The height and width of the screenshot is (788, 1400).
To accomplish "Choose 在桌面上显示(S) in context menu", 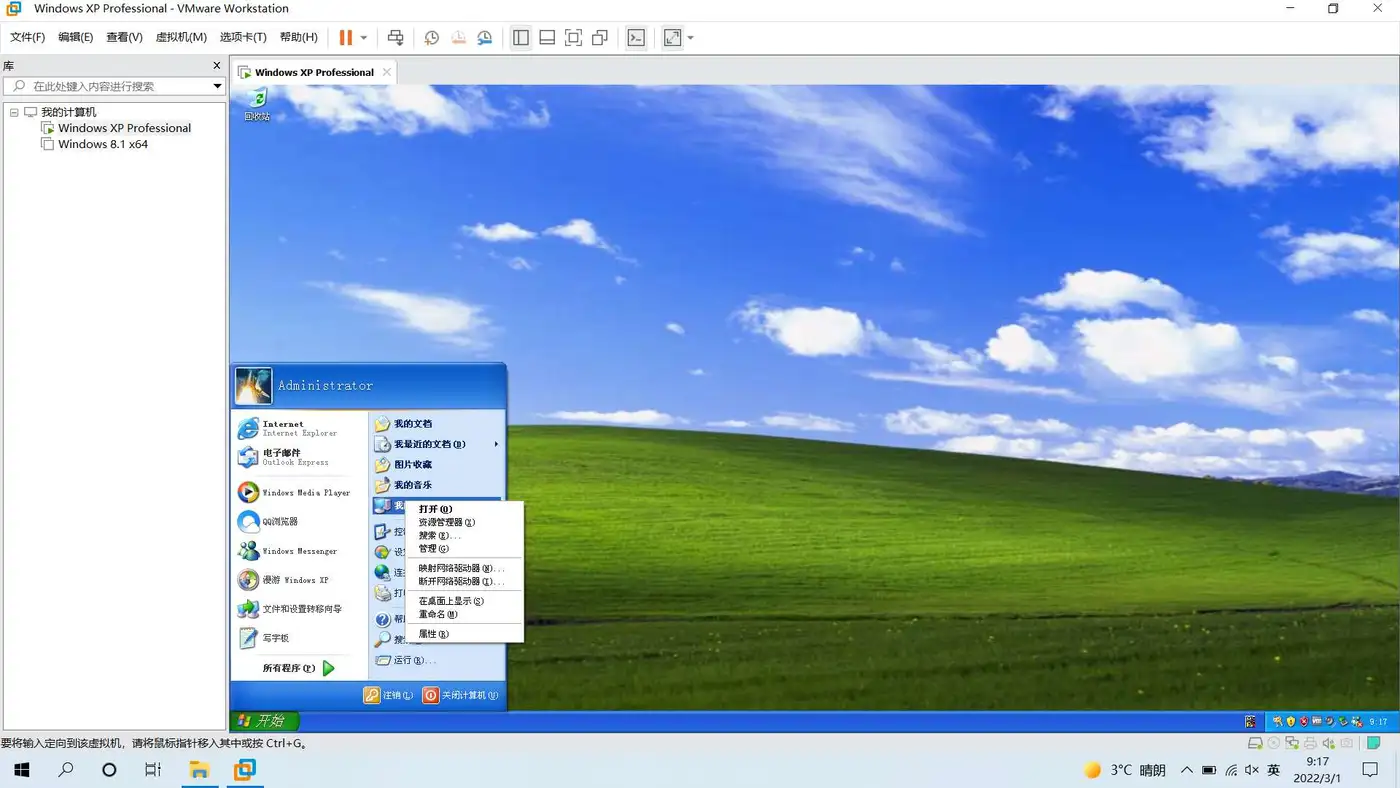I will click(x=465, y=601).
